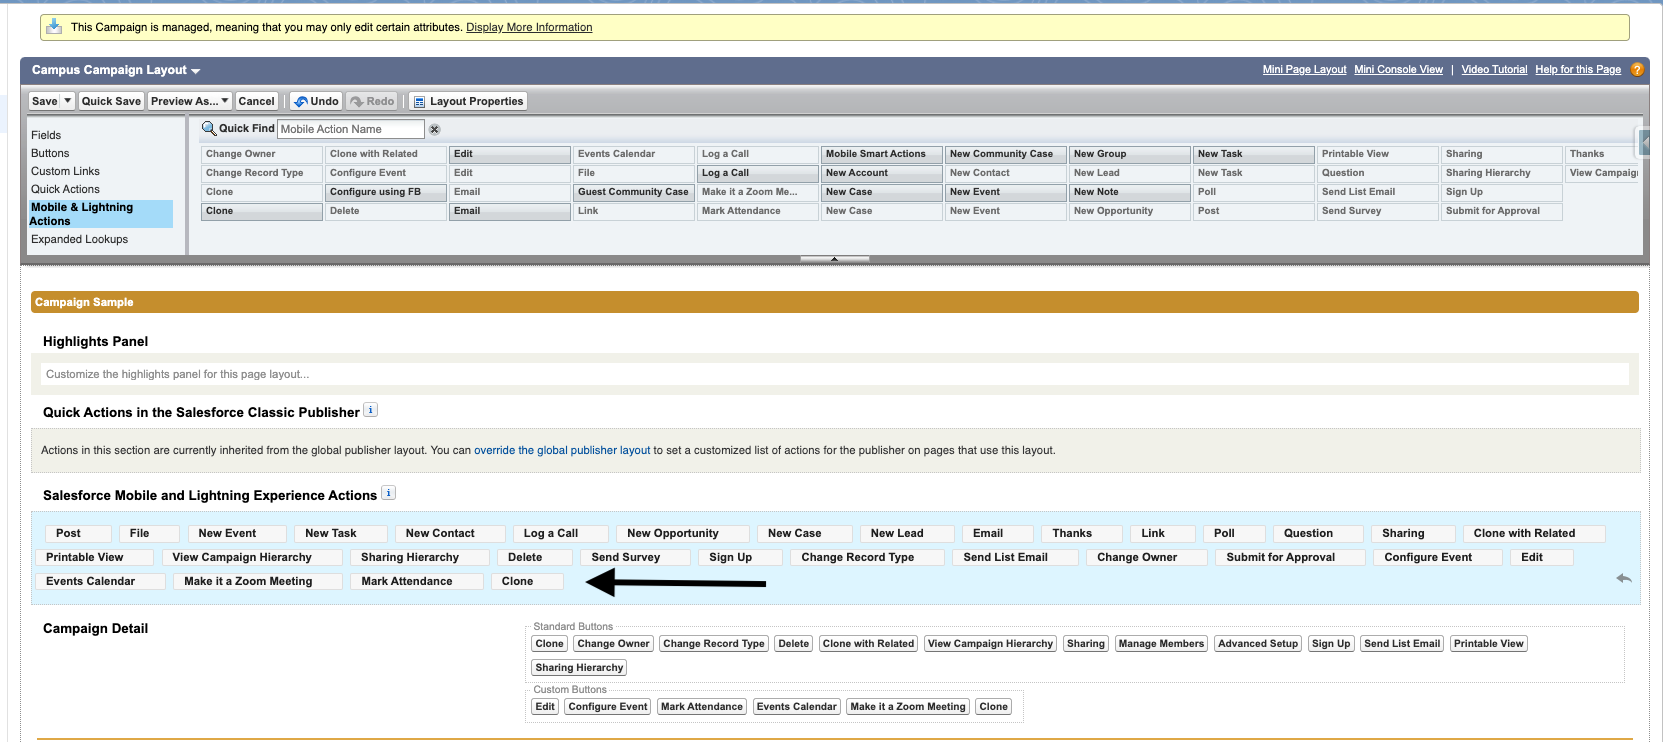Open the Campus Campaign Layout title dropdown
The width and height of the screenshot is (1663, 742).
pos(195,71)
